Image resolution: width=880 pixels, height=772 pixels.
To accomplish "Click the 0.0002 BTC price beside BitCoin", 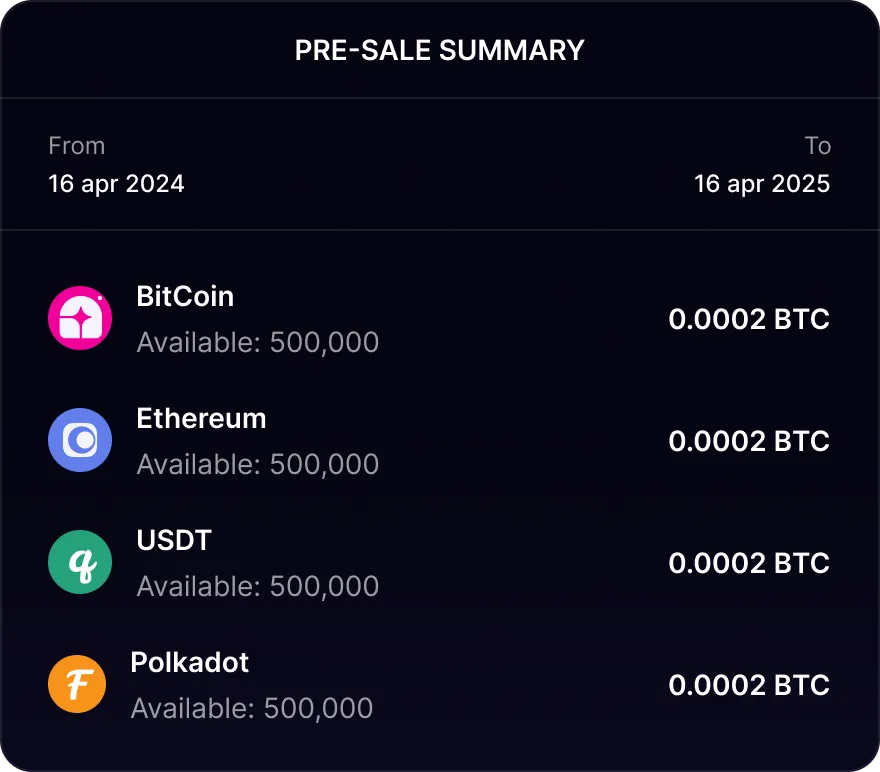I will pos(748,319).
